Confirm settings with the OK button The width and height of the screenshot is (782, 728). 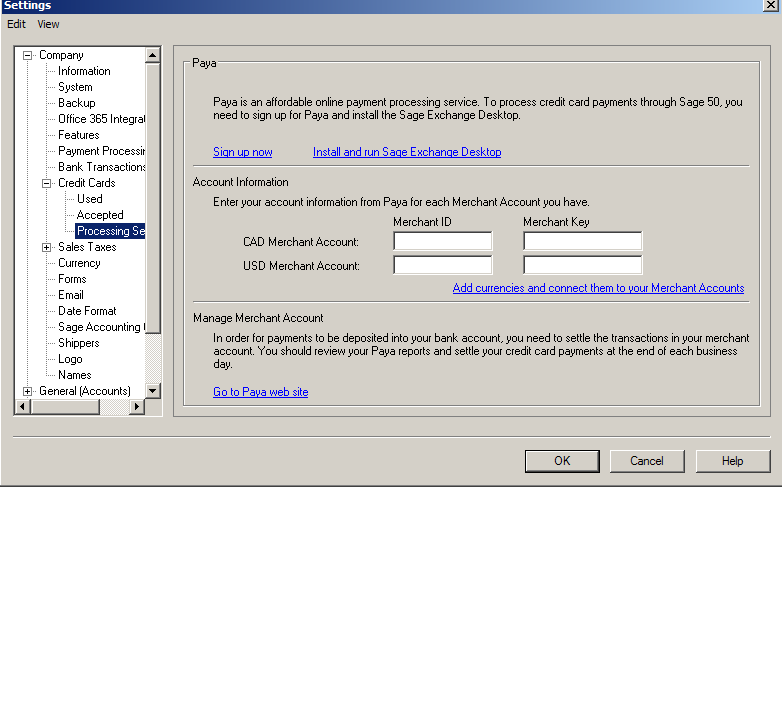pyautogui.click(x=563, y=461)
